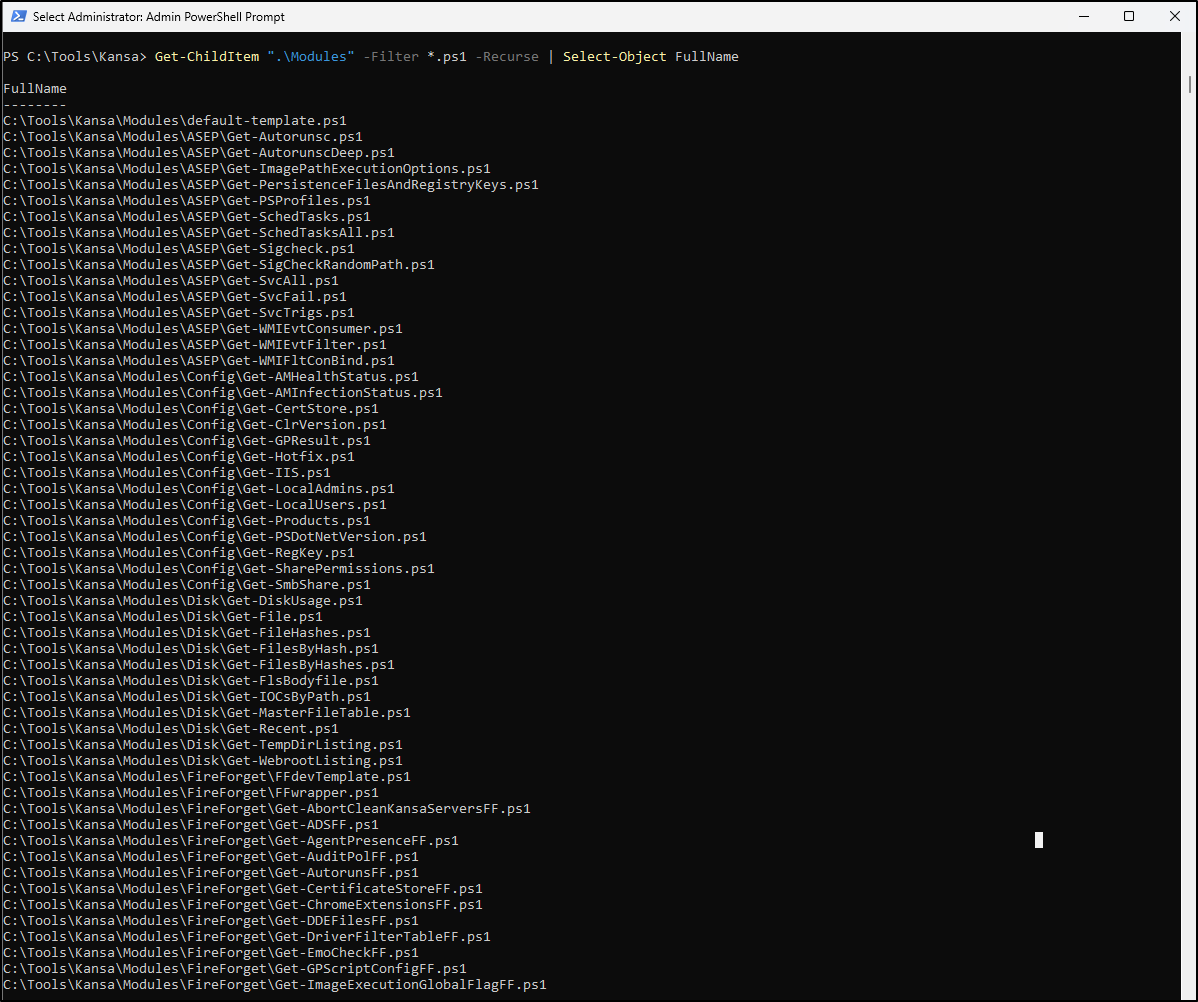This screenshot has height=1002, width=1198.
Task: Click the Get-CertStore.ps1 line
Action: pyautogui.click(x=191, y=409)
